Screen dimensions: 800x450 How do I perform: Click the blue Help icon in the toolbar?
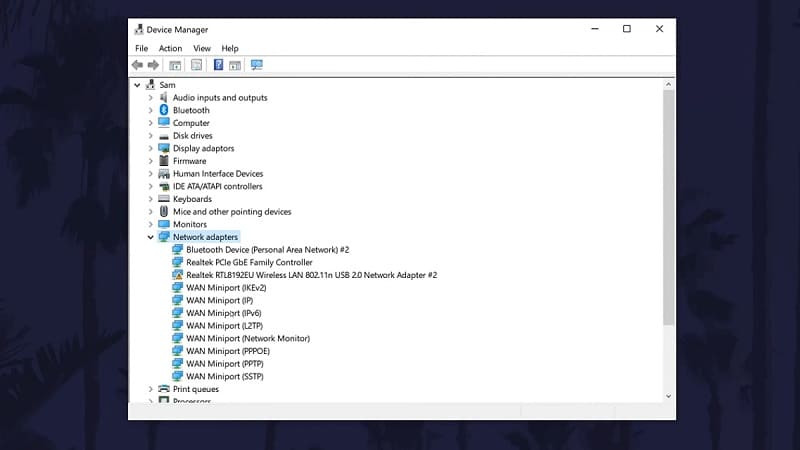coord(218,65)
